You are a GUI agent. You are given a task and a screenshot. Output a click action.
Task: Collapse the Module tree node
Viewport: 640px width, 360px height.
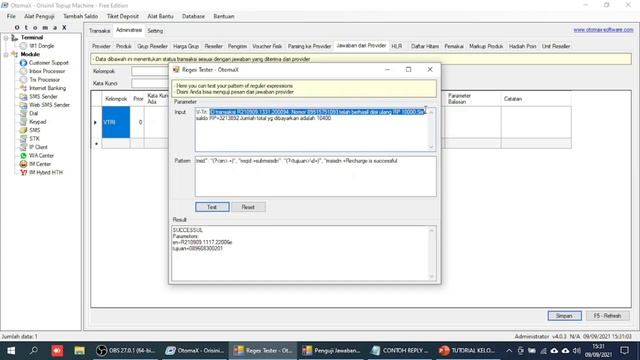tap(6, 54)
